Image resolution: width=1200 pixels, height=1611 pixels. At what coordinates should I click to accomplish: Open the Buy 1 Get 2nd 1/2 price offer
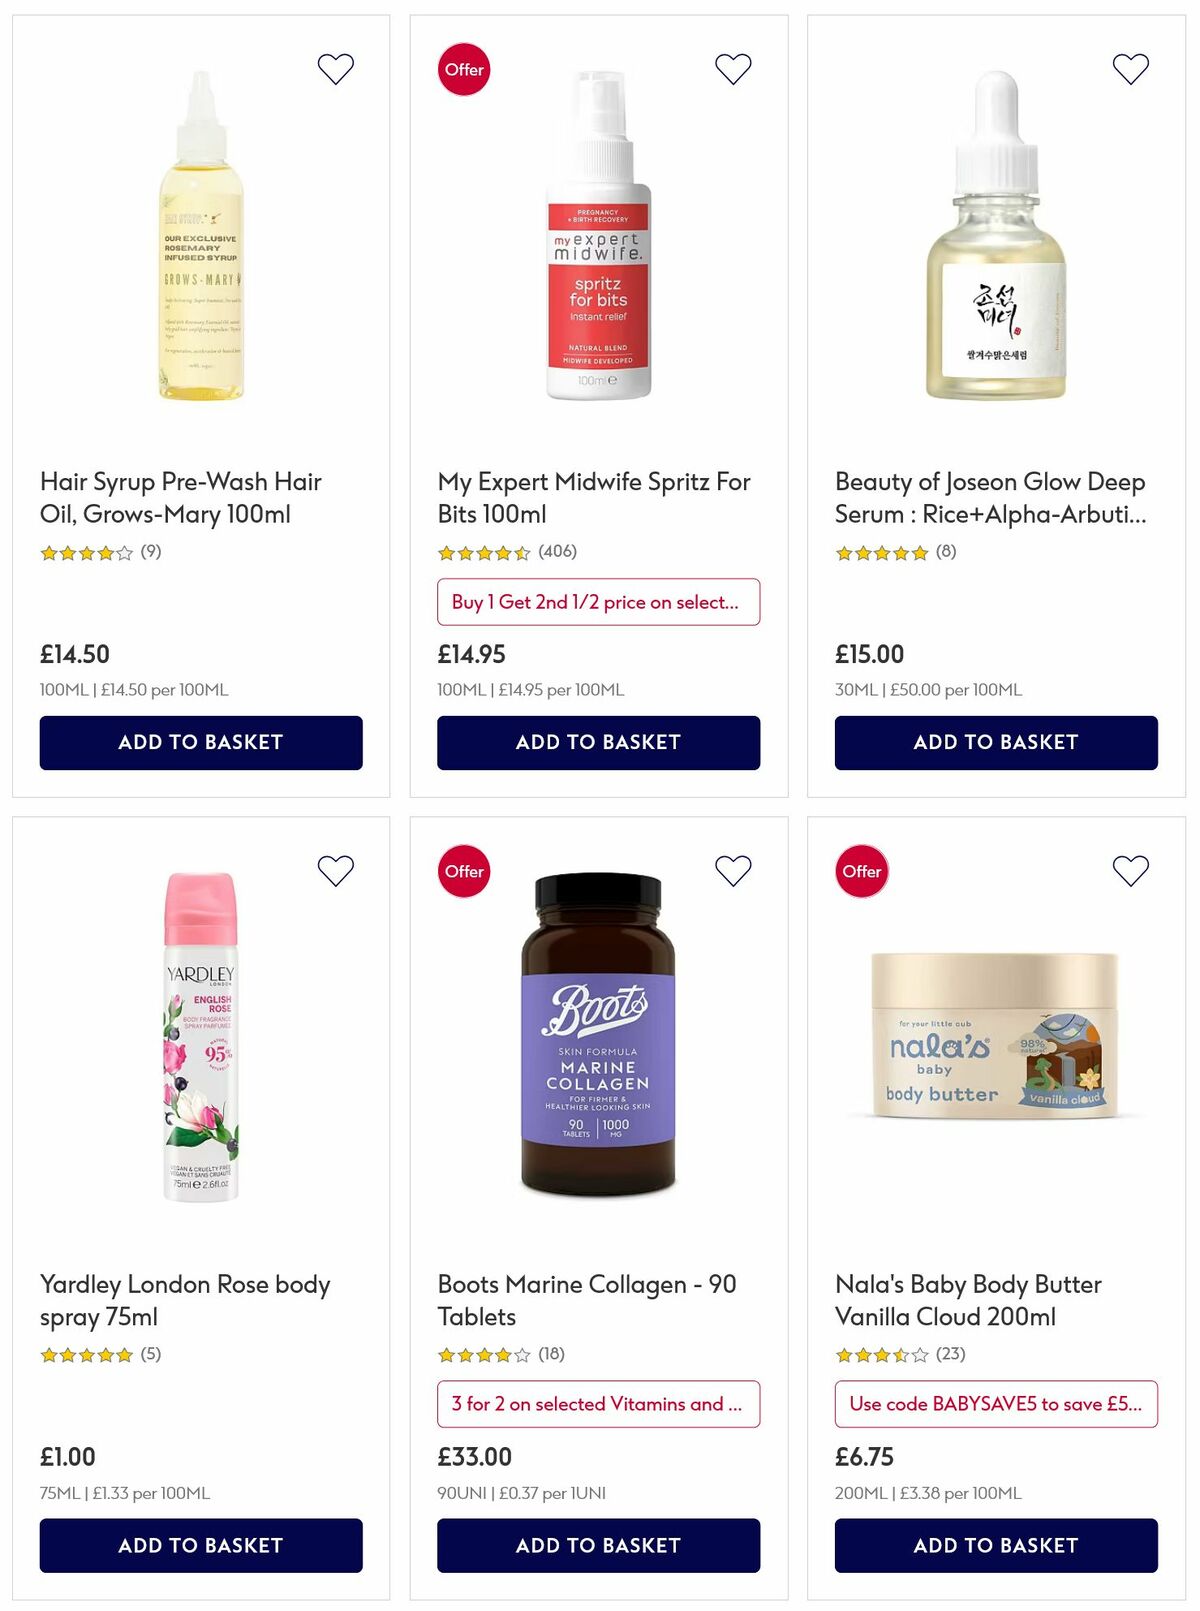point(597,602)
